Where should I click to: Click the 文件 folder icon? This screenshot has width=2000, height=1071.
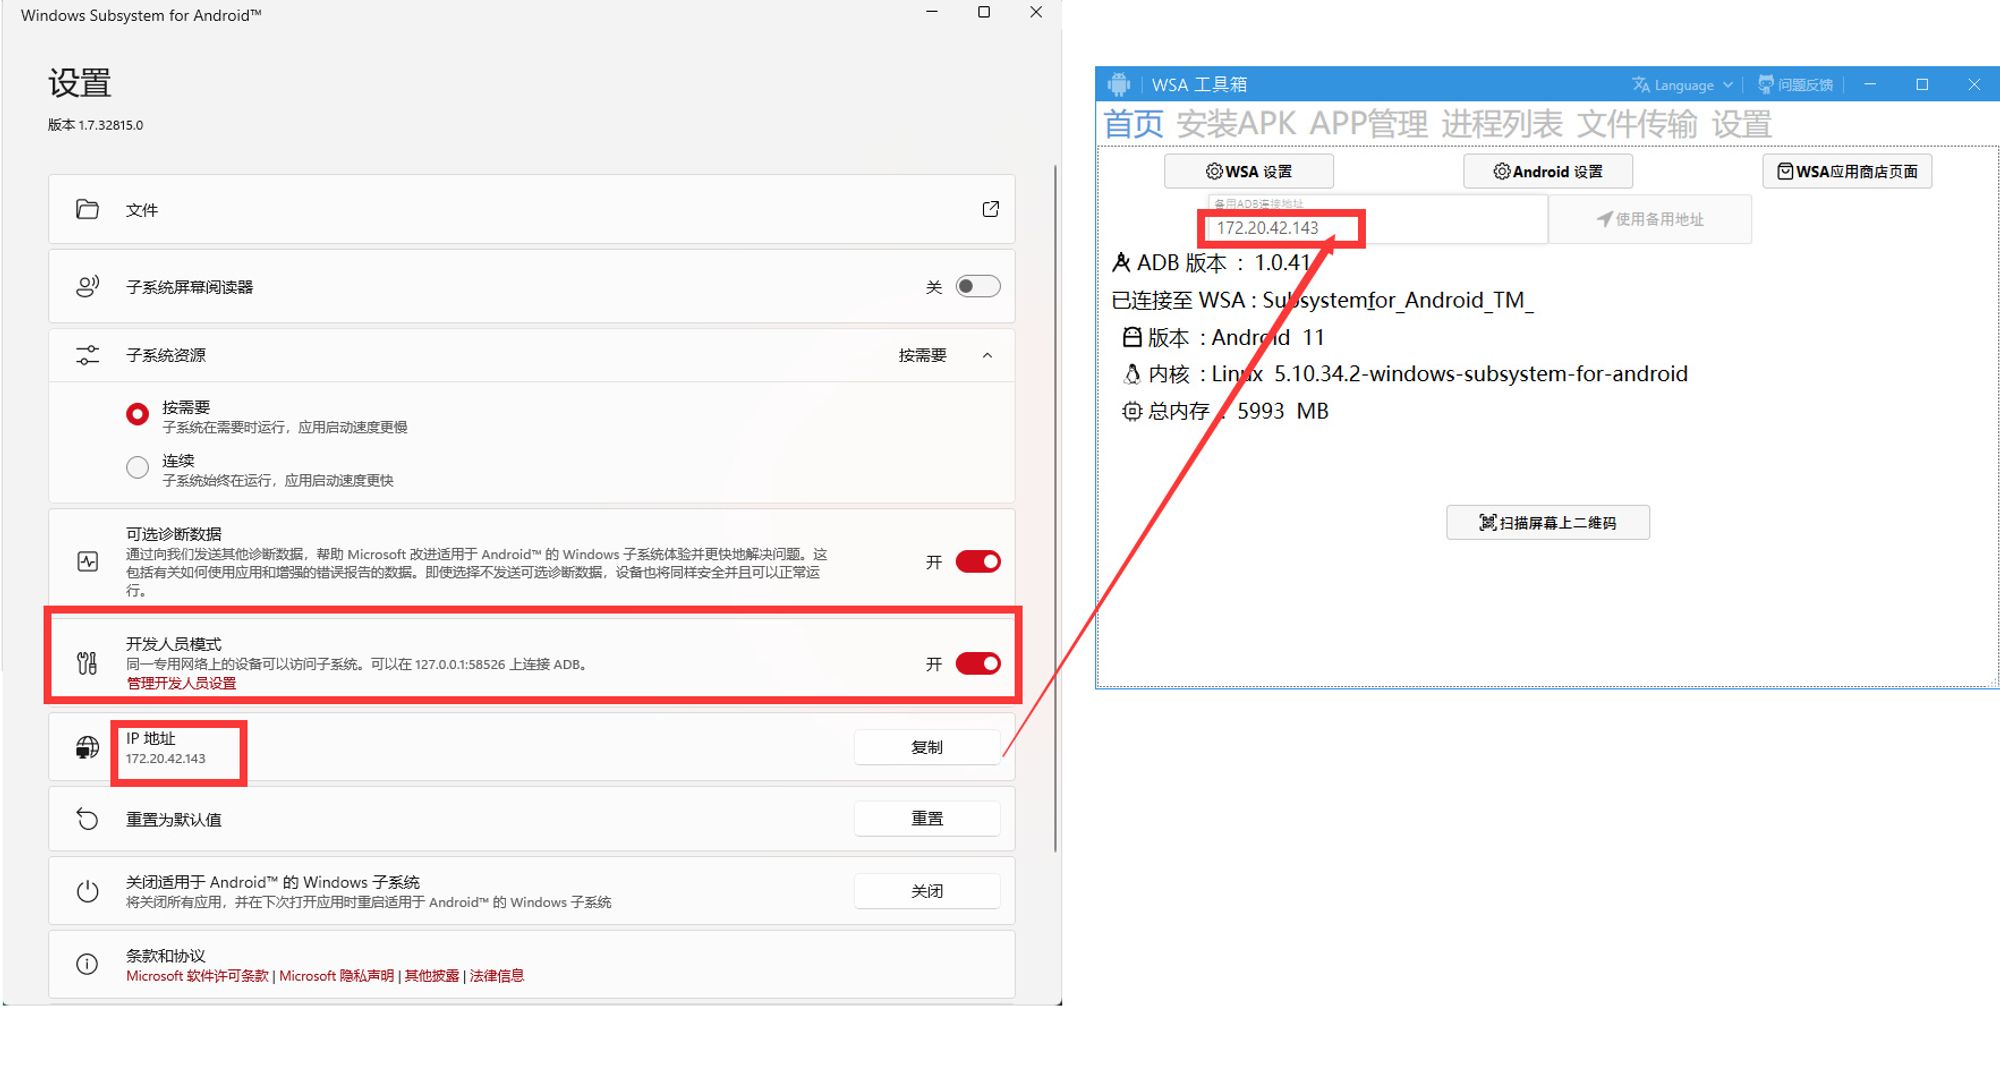pos(88,209)
